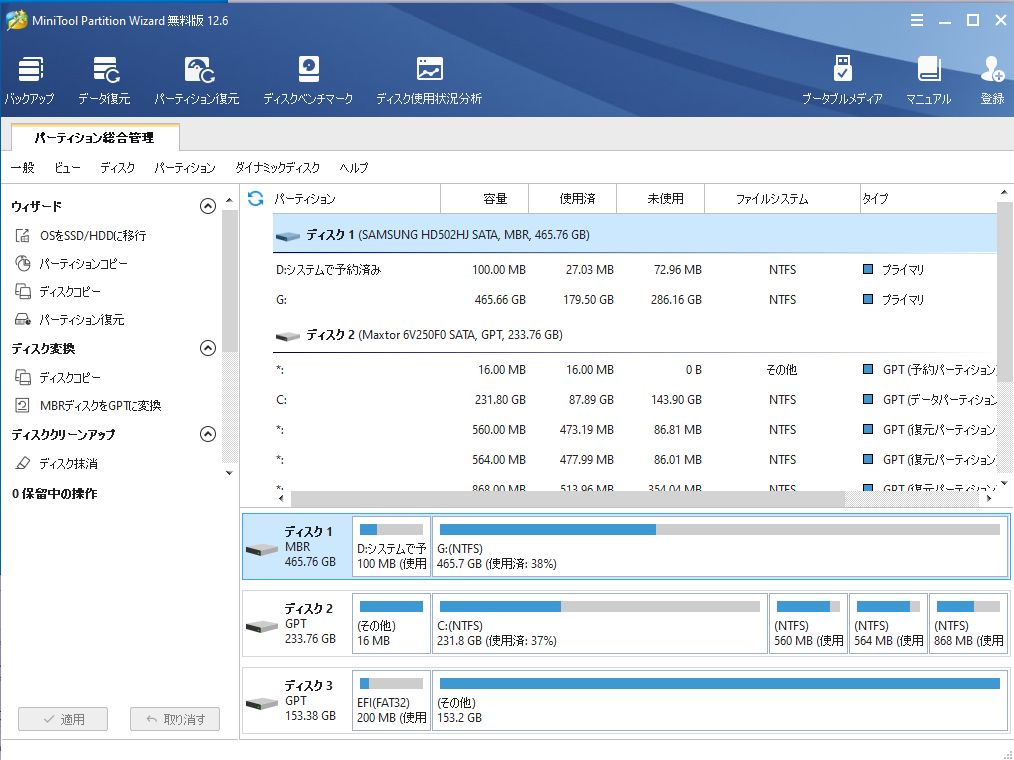Select the 16.00 MB reserved partition row

coord(634,370)
